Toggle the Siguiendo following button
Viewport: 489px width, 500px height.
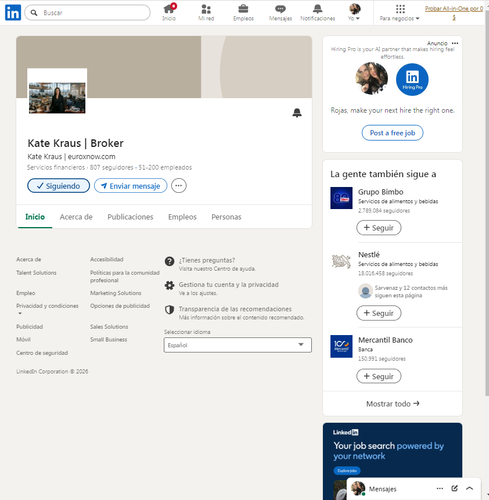tap(58, 186)
